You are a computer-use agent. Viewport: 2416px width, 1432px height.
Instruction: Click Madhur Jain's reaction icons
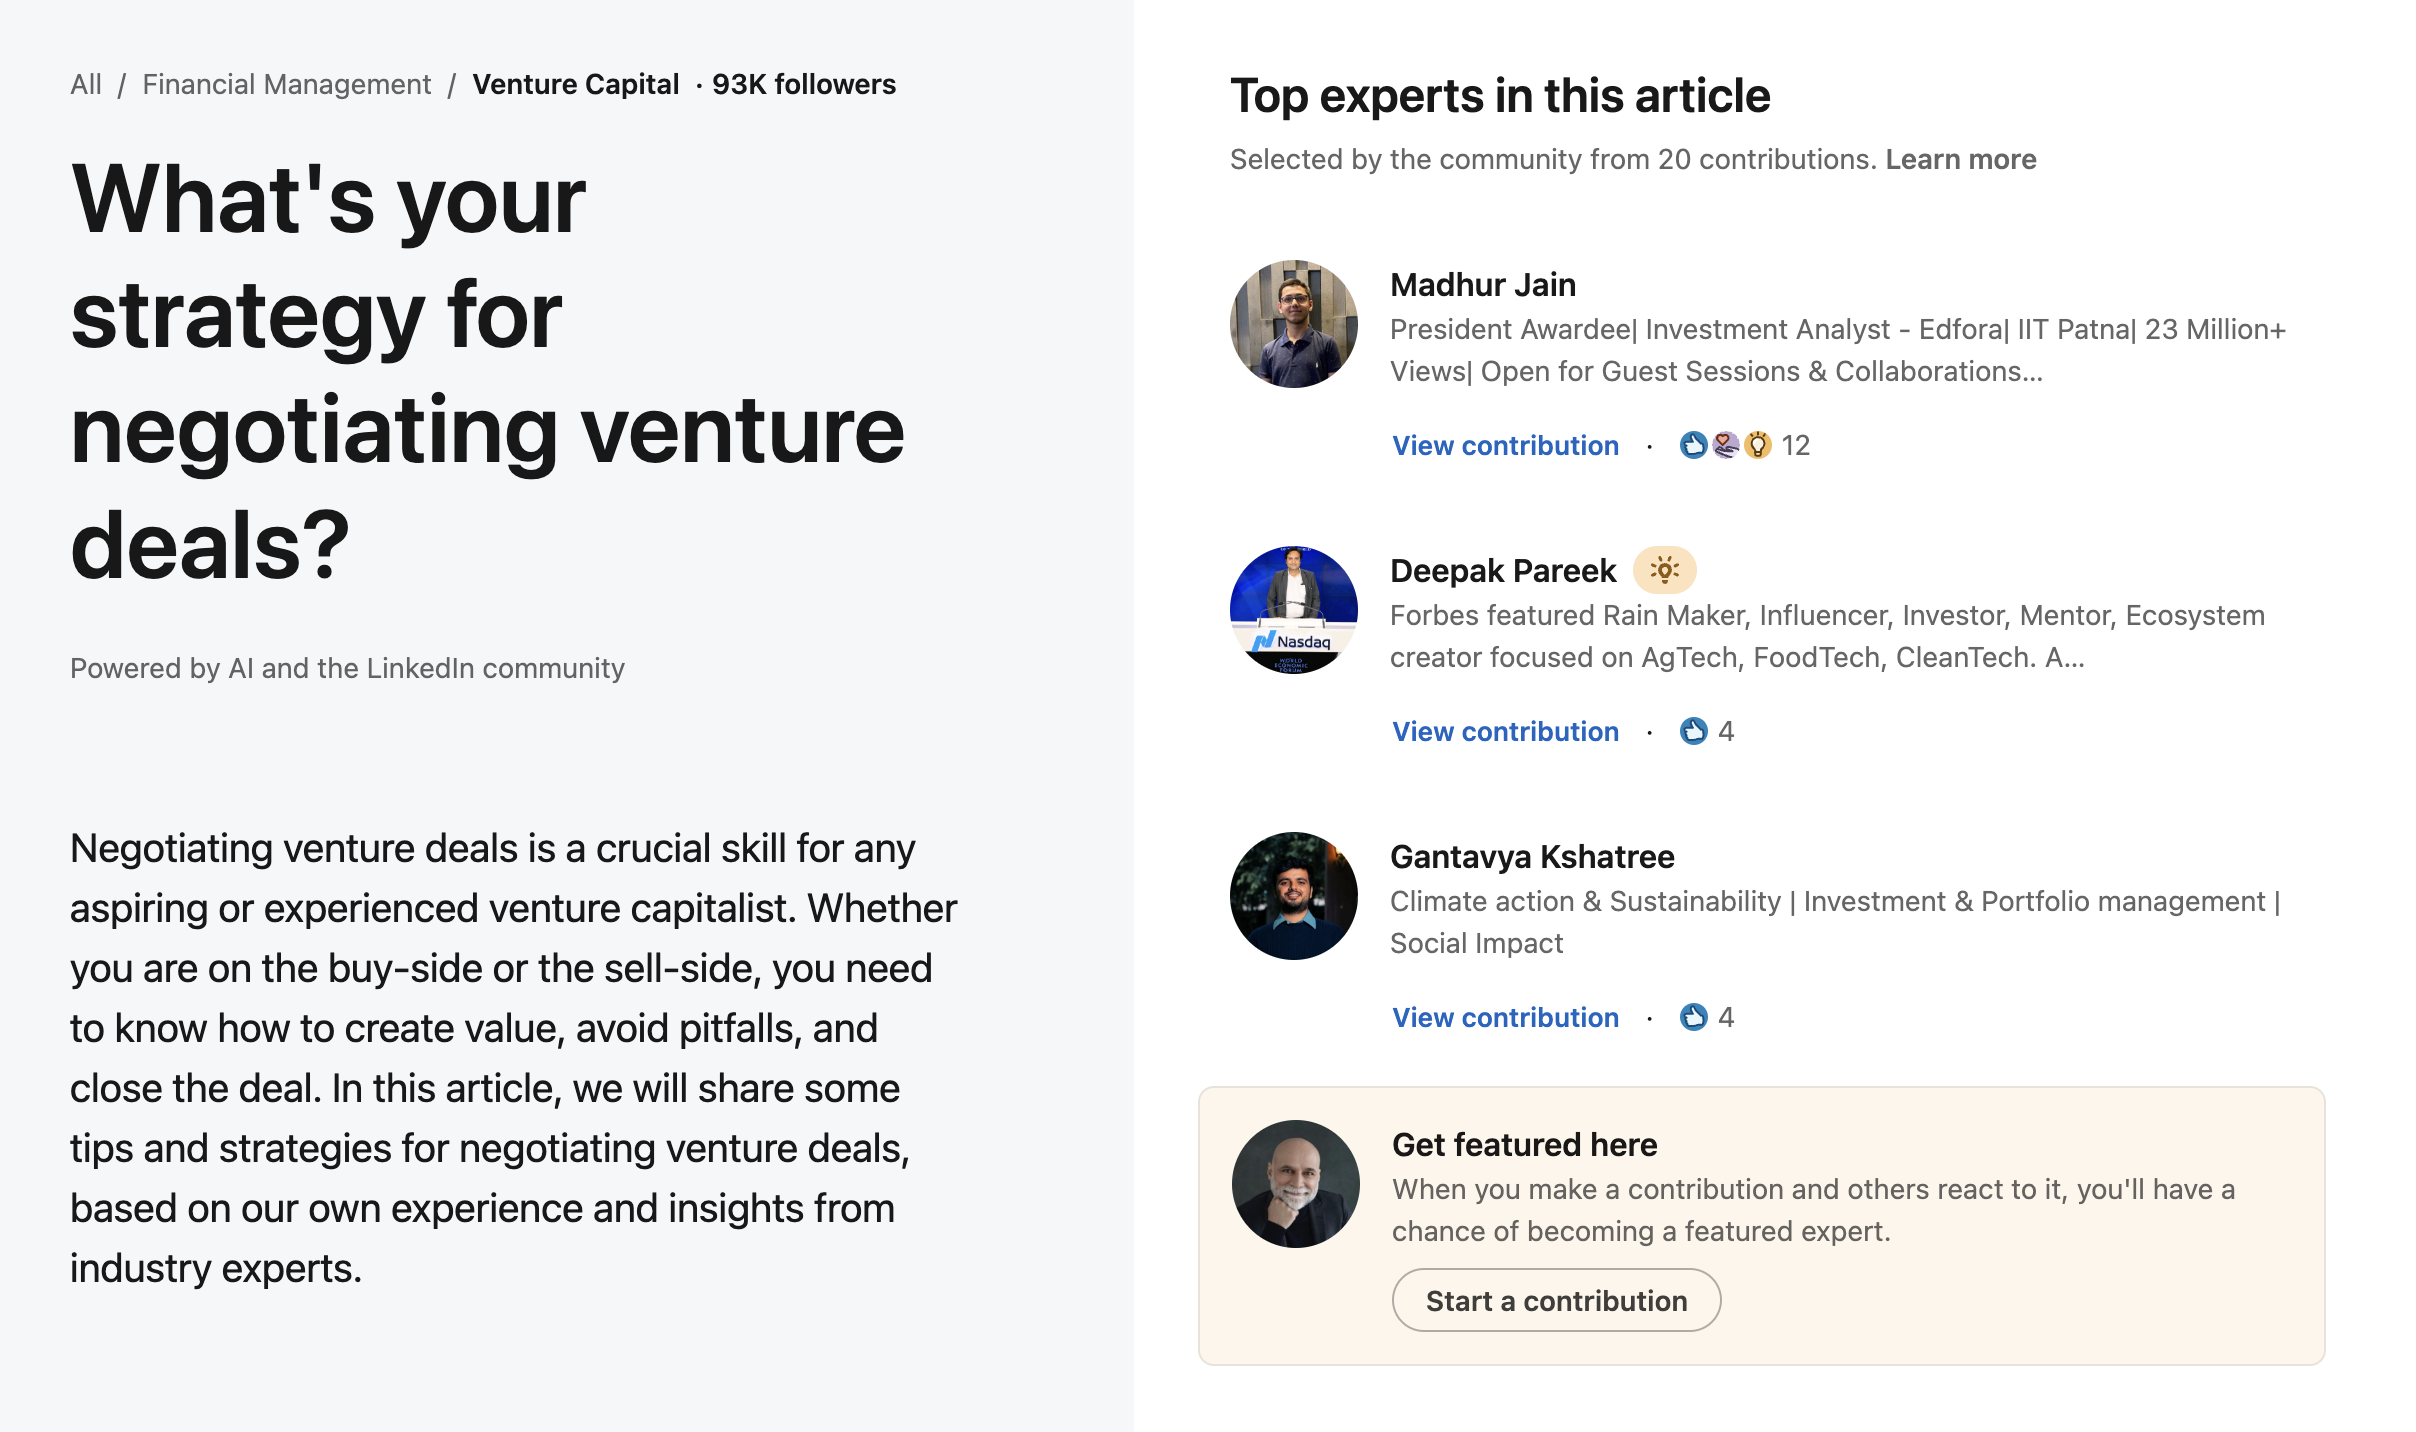point(1725,445)
